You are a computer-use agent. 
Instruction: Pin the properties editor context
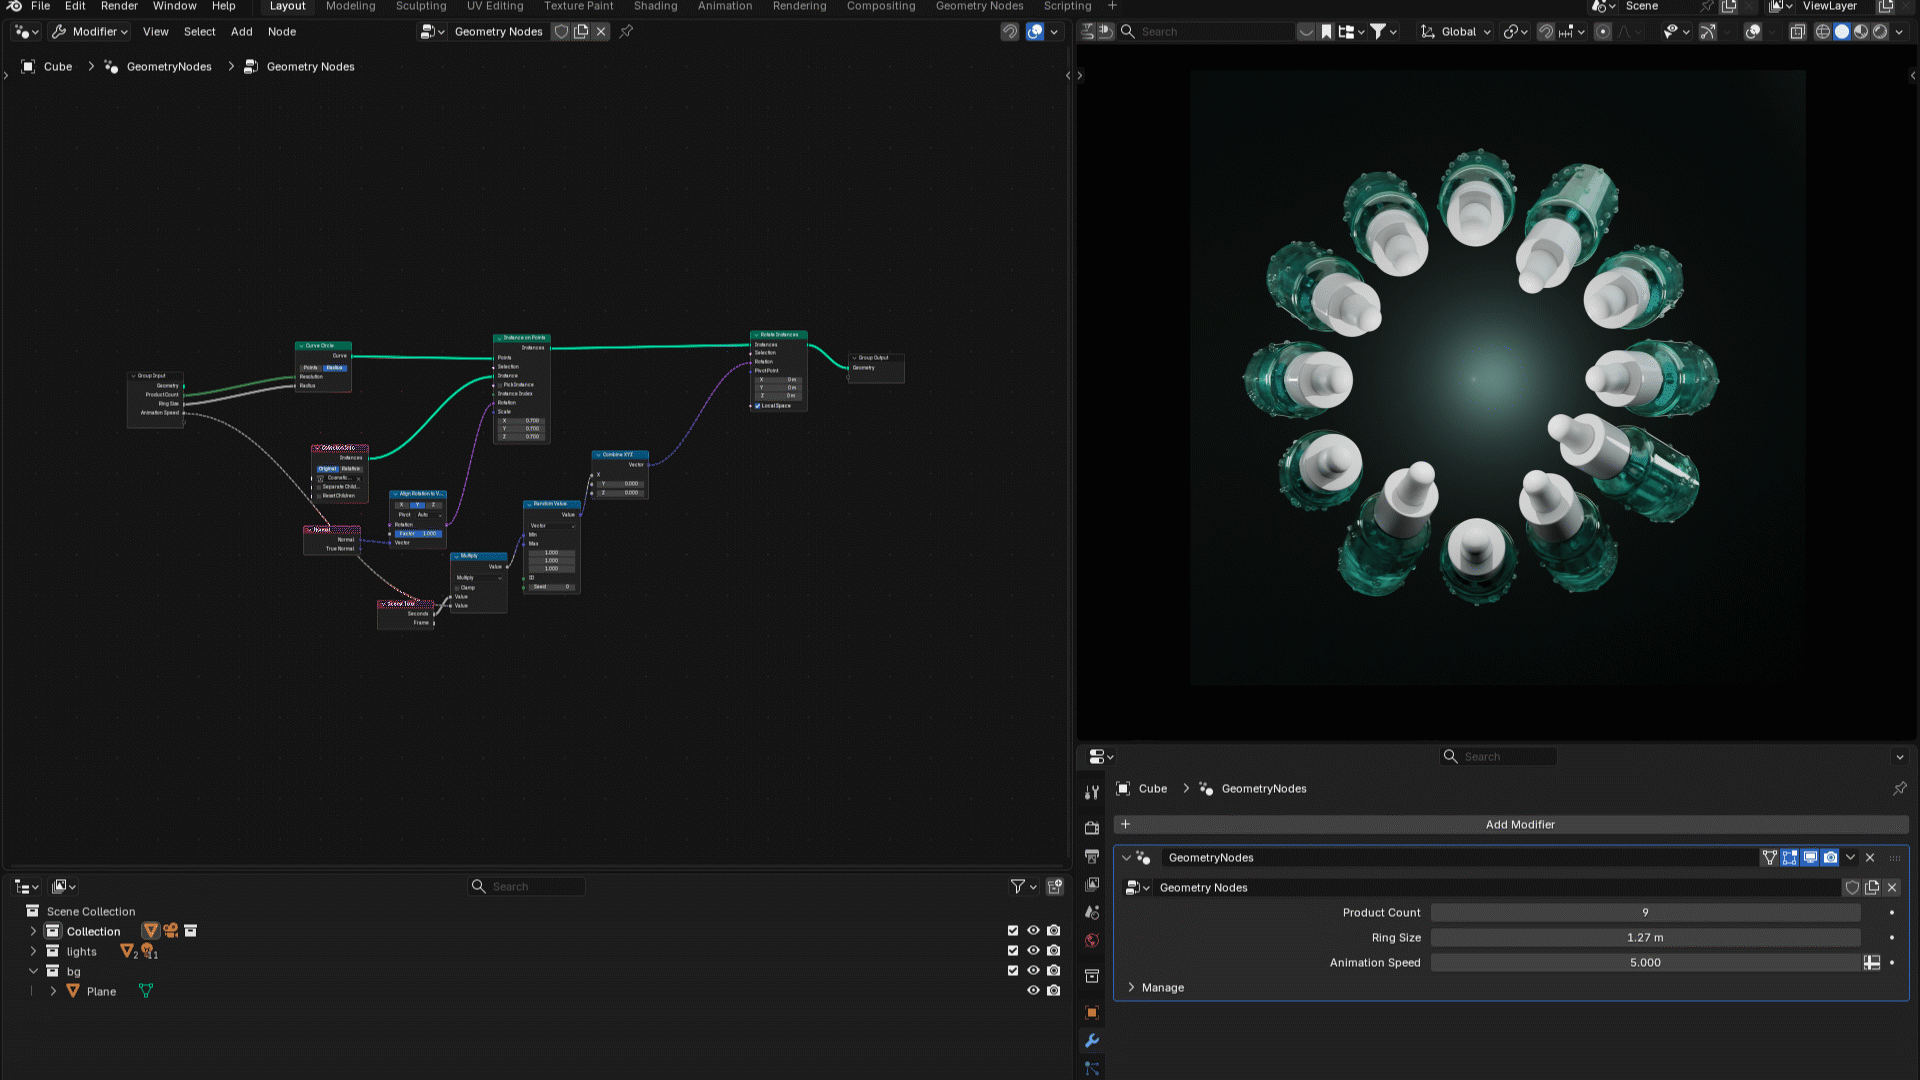click(x=1900, y=788)
